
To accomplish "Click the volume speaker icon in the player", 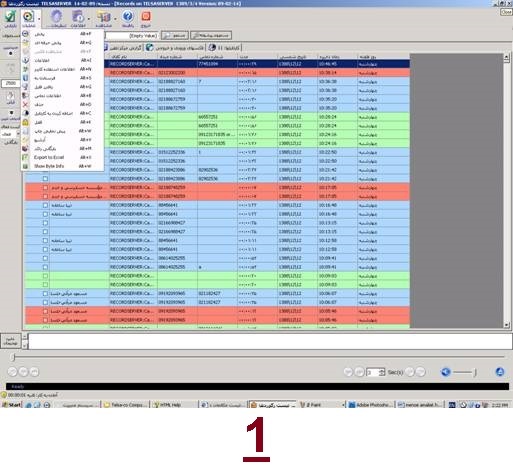I will (x=446, y=372).
